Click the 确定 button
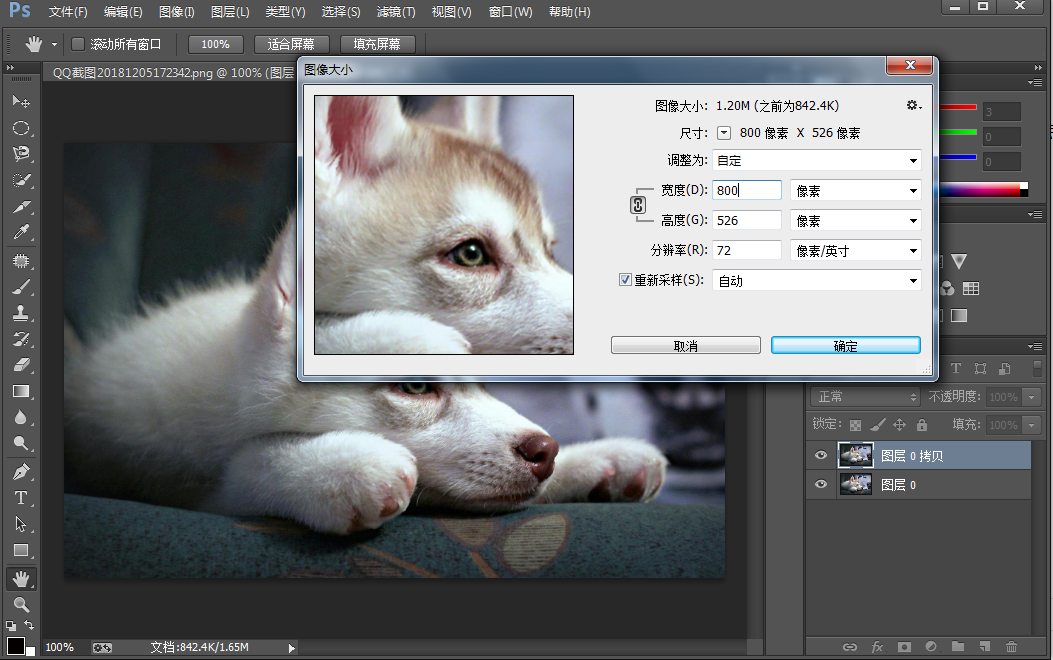Screen dimensions: 1053x660 [845, 345]
